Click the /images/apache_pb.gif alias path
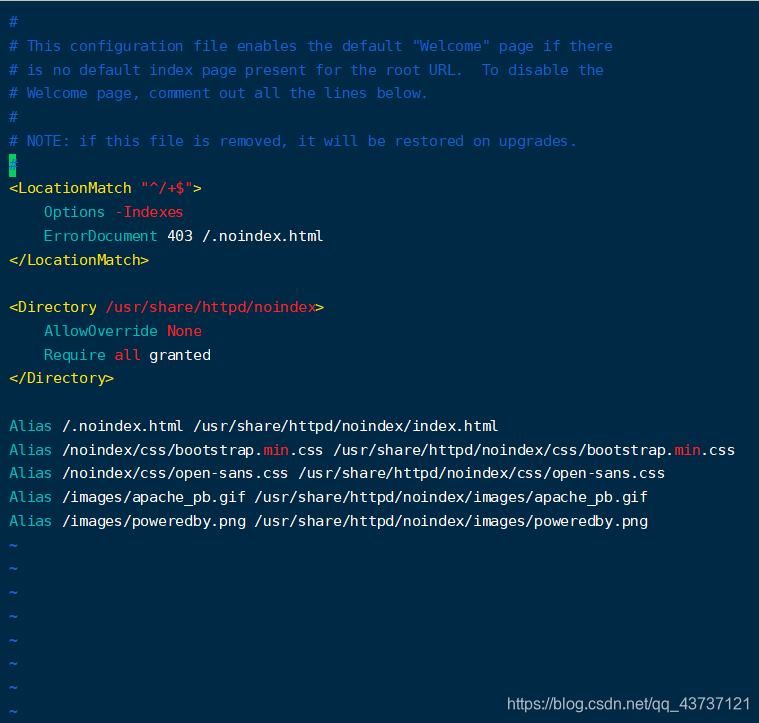Image resolution: width=759 pixels, height=723 pixels. pyautogui.click(x=157, y=497)
